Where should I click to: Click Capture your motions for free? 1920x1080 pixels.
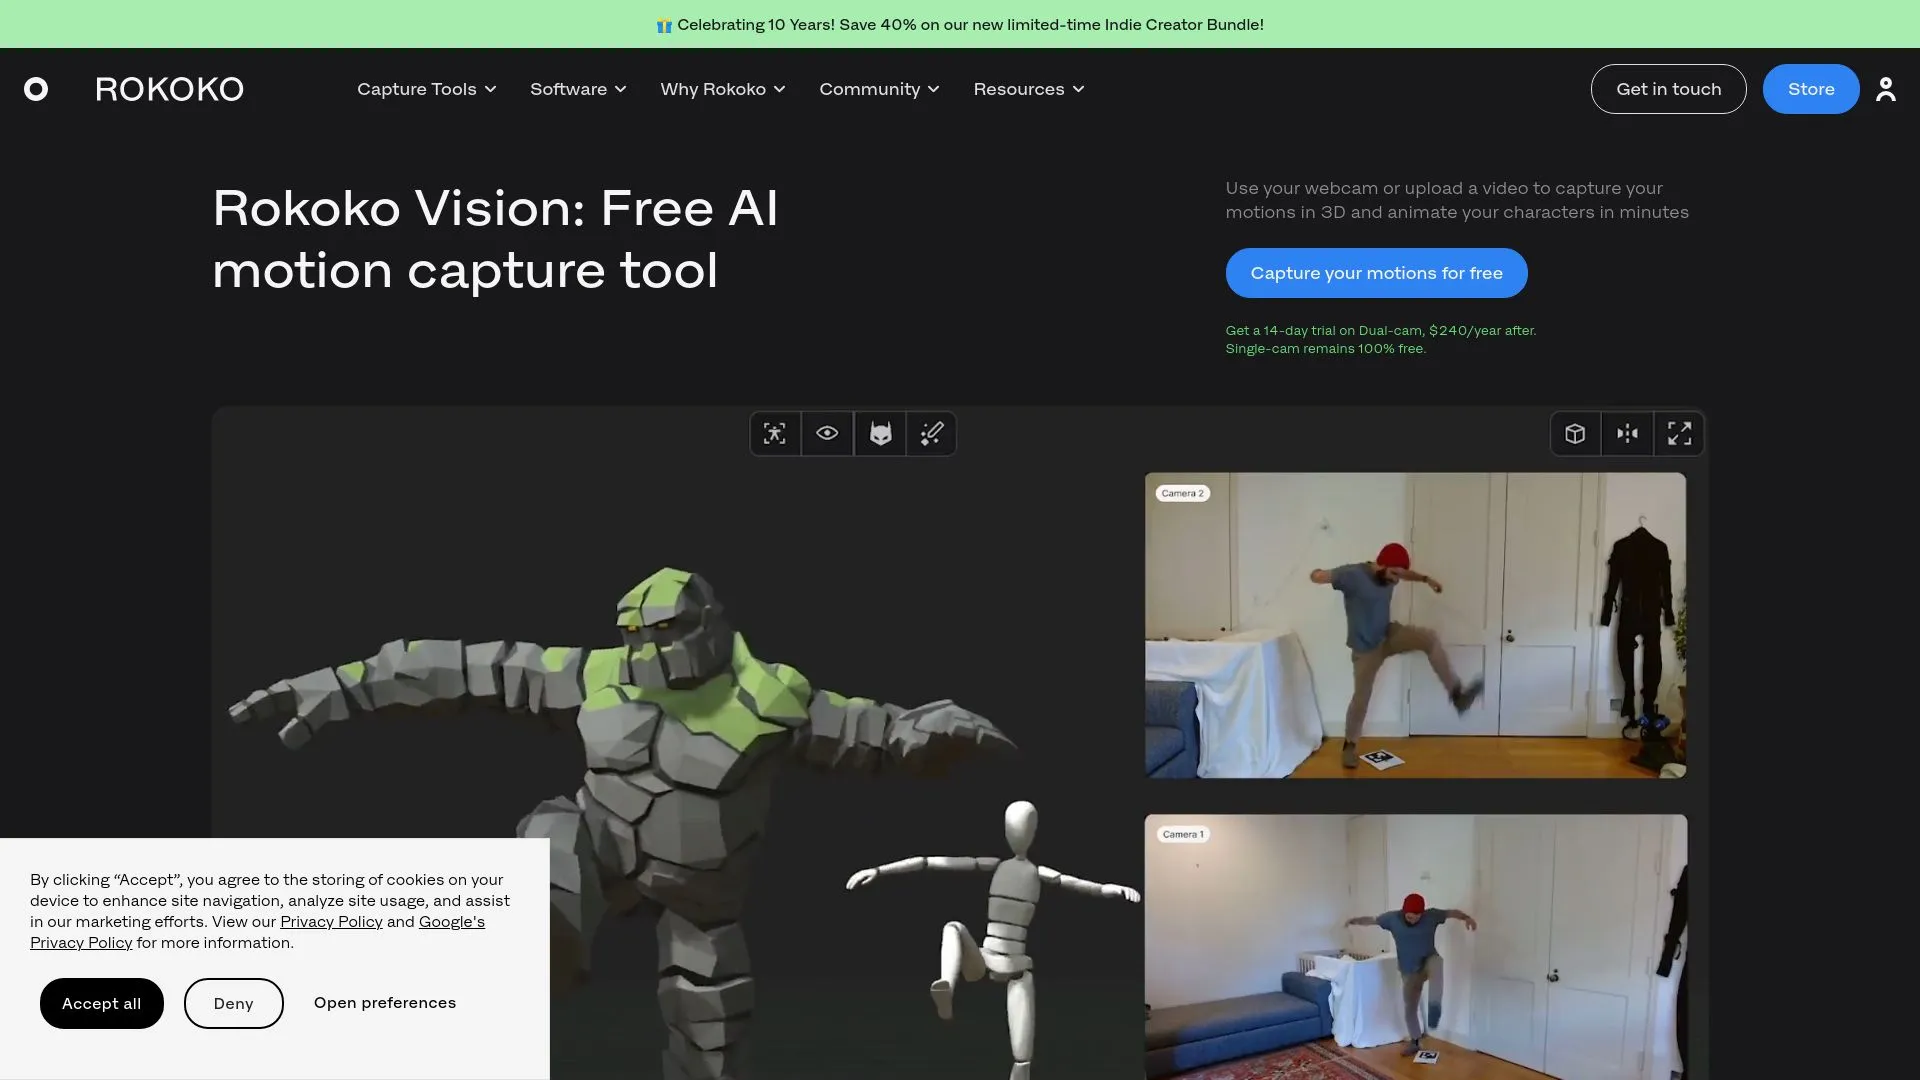1376,272
